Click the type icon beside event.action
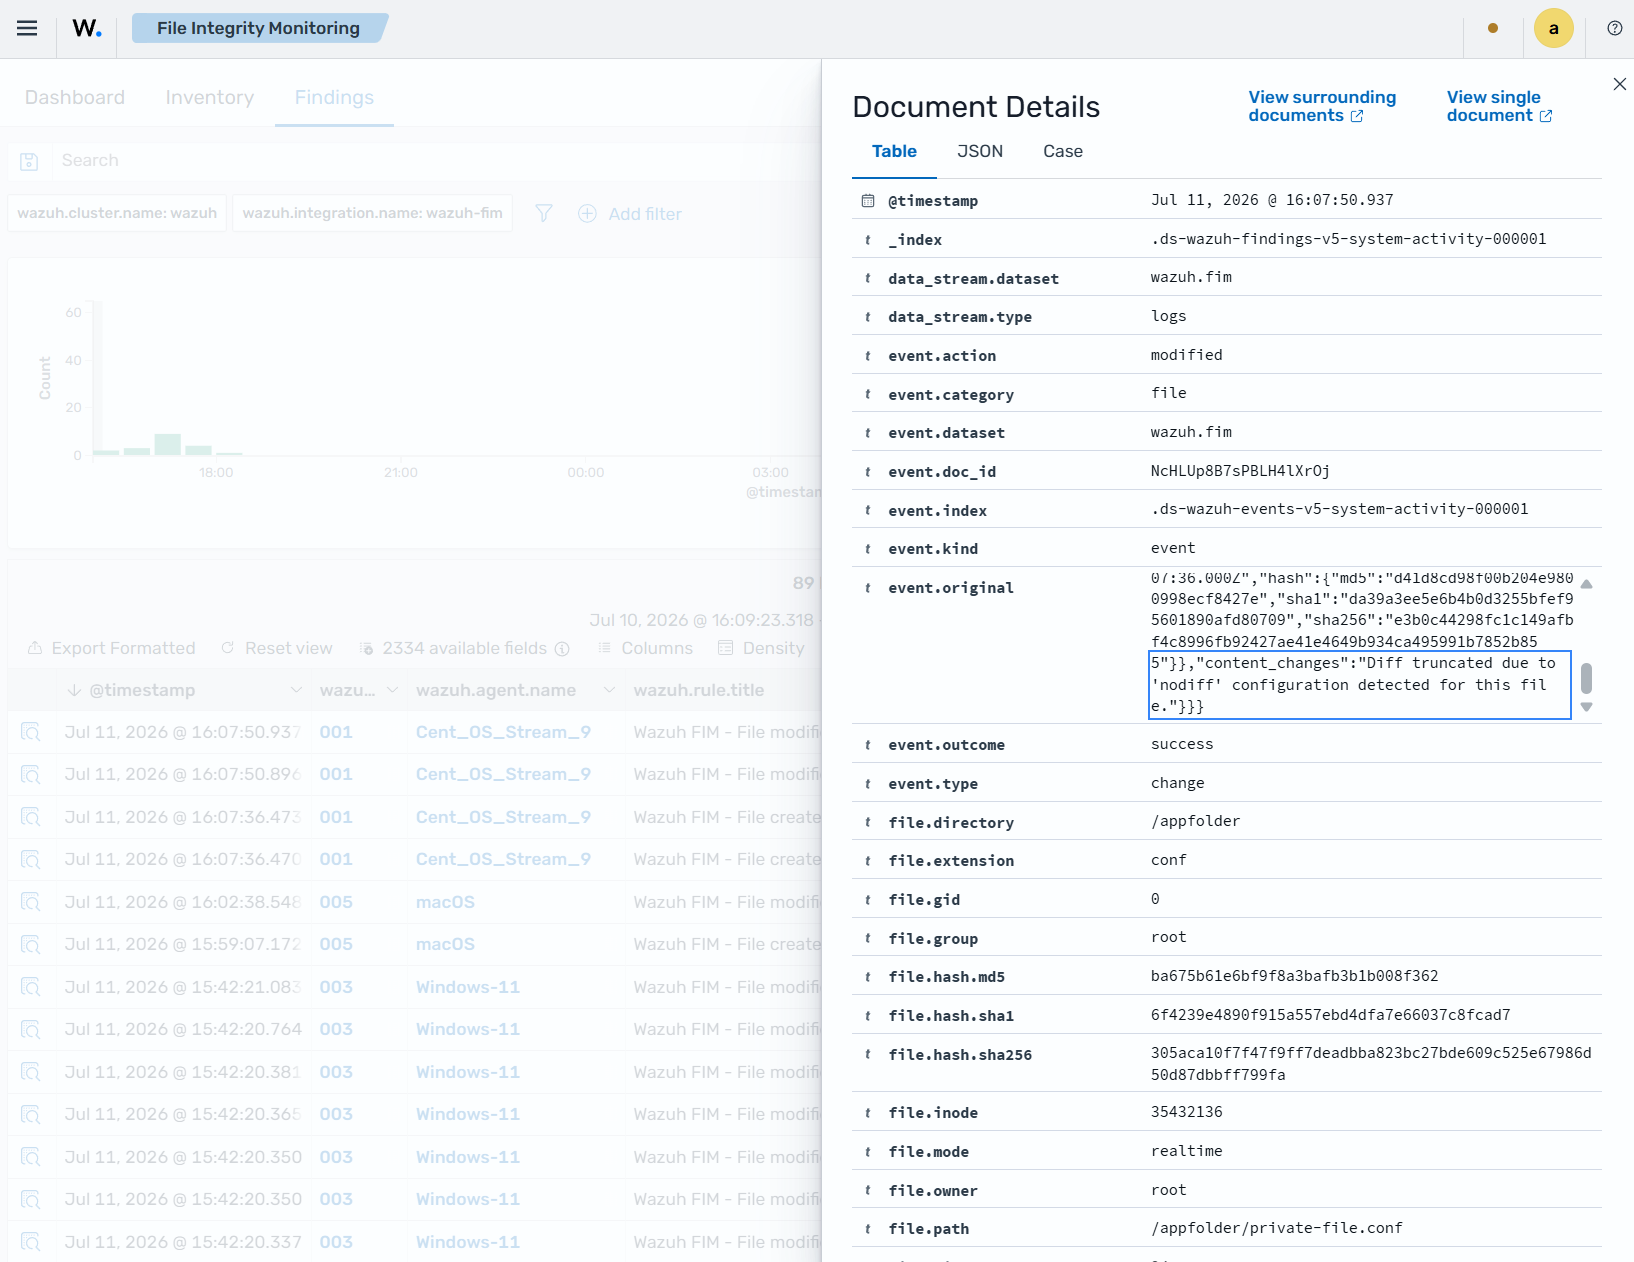1634x1262 pixels. click(x=868, y=356)
